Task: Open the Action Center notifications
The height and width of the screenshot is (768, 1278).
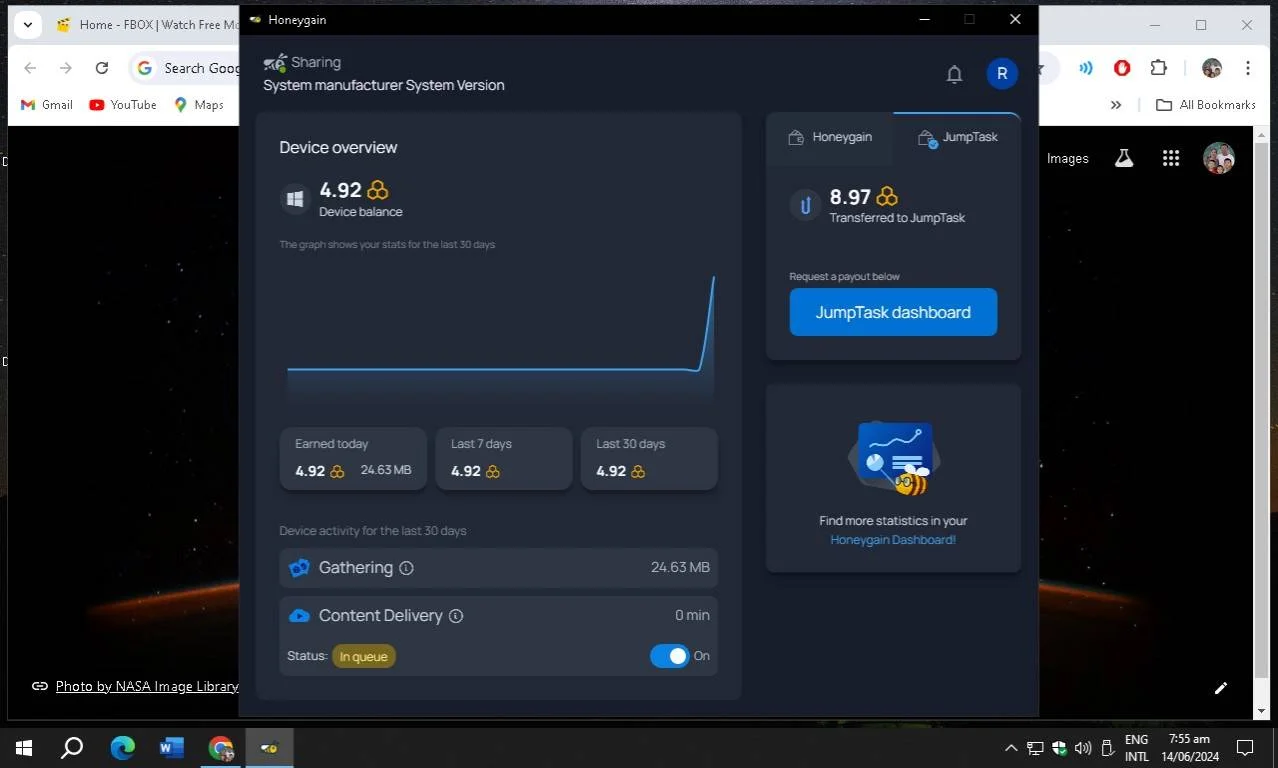Action: [x=1245, y=748]
